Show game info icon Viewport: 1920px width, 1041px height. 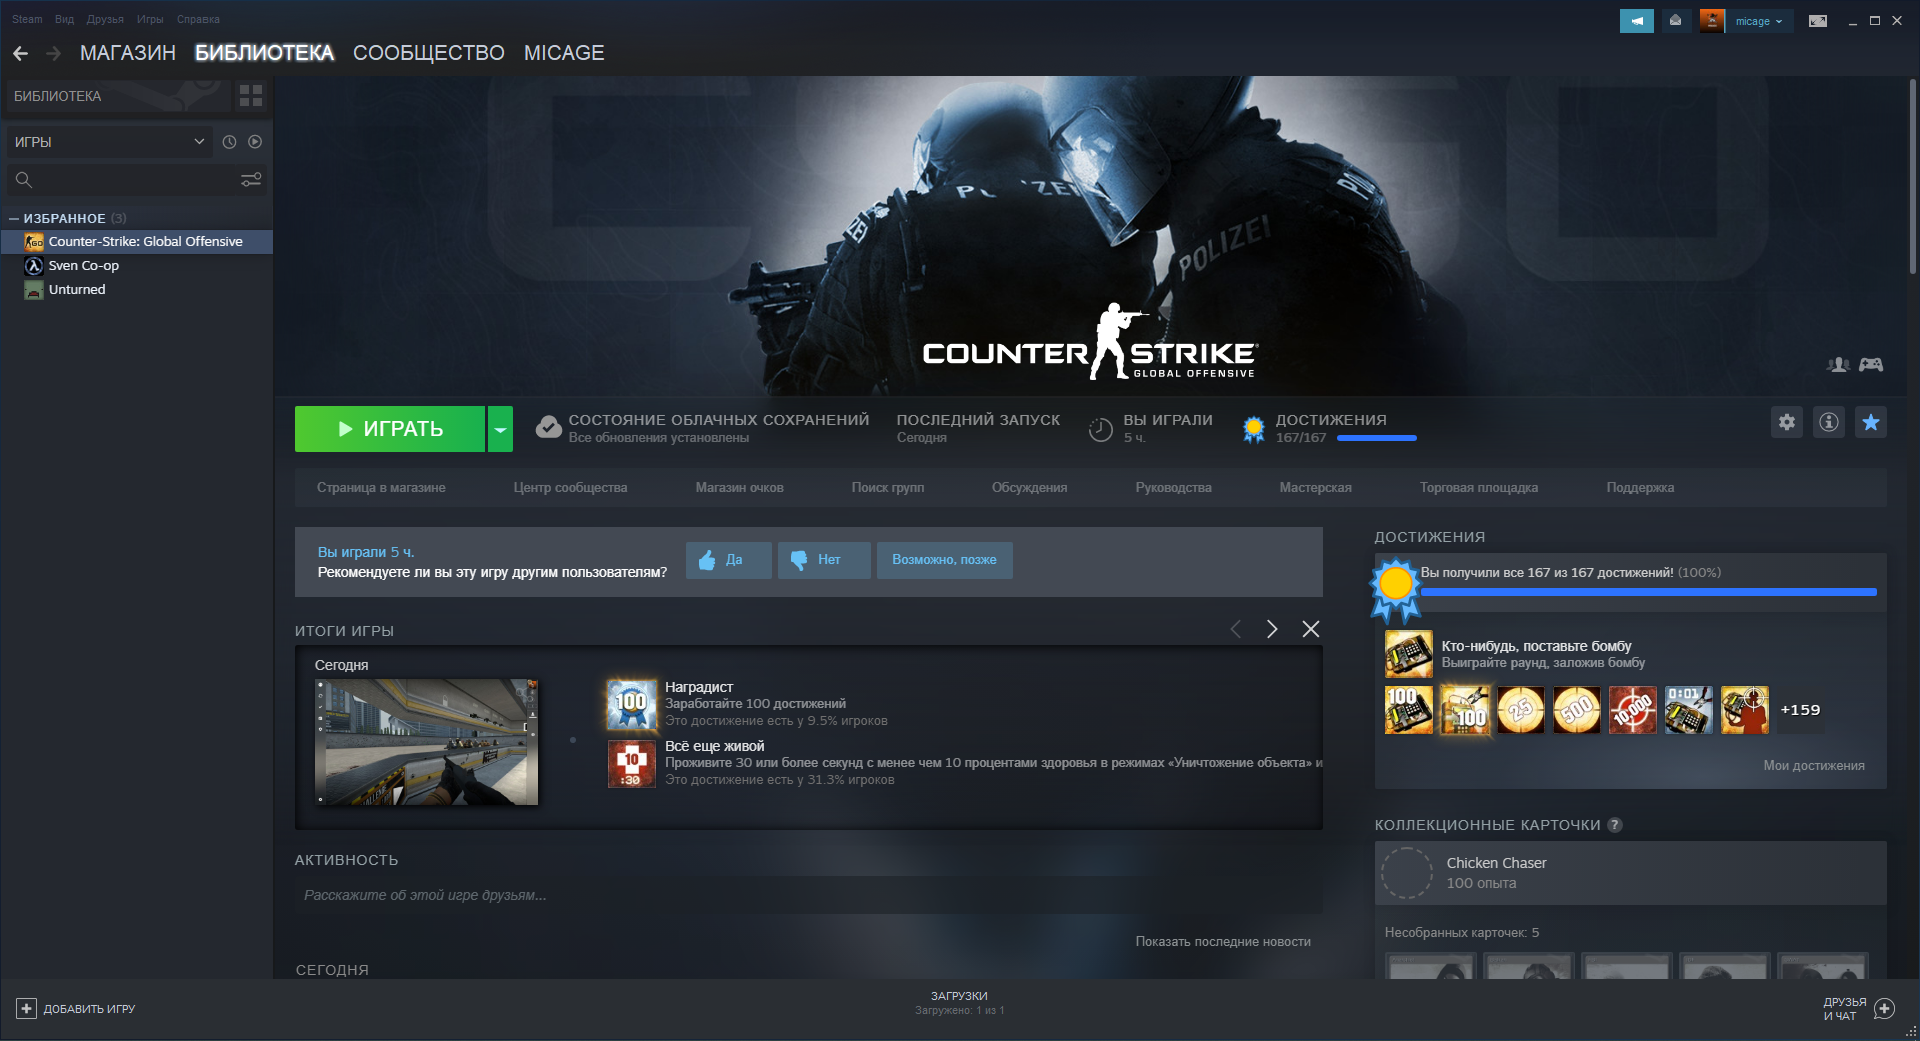pyautogui.click(x=1829, y=422)
